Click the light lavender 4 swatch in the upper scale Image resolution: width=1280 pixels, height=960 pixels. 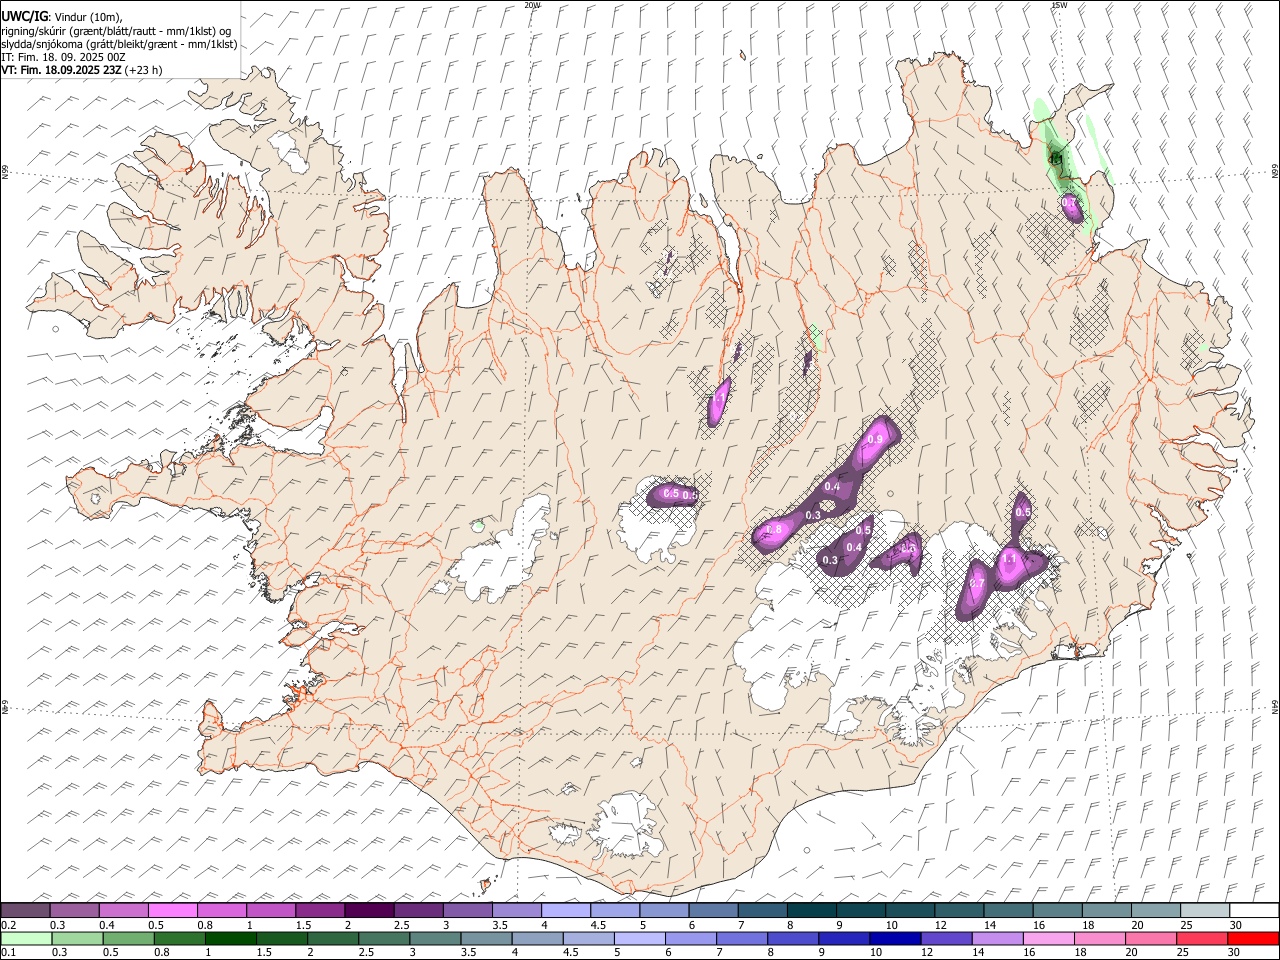pos(566,911)
